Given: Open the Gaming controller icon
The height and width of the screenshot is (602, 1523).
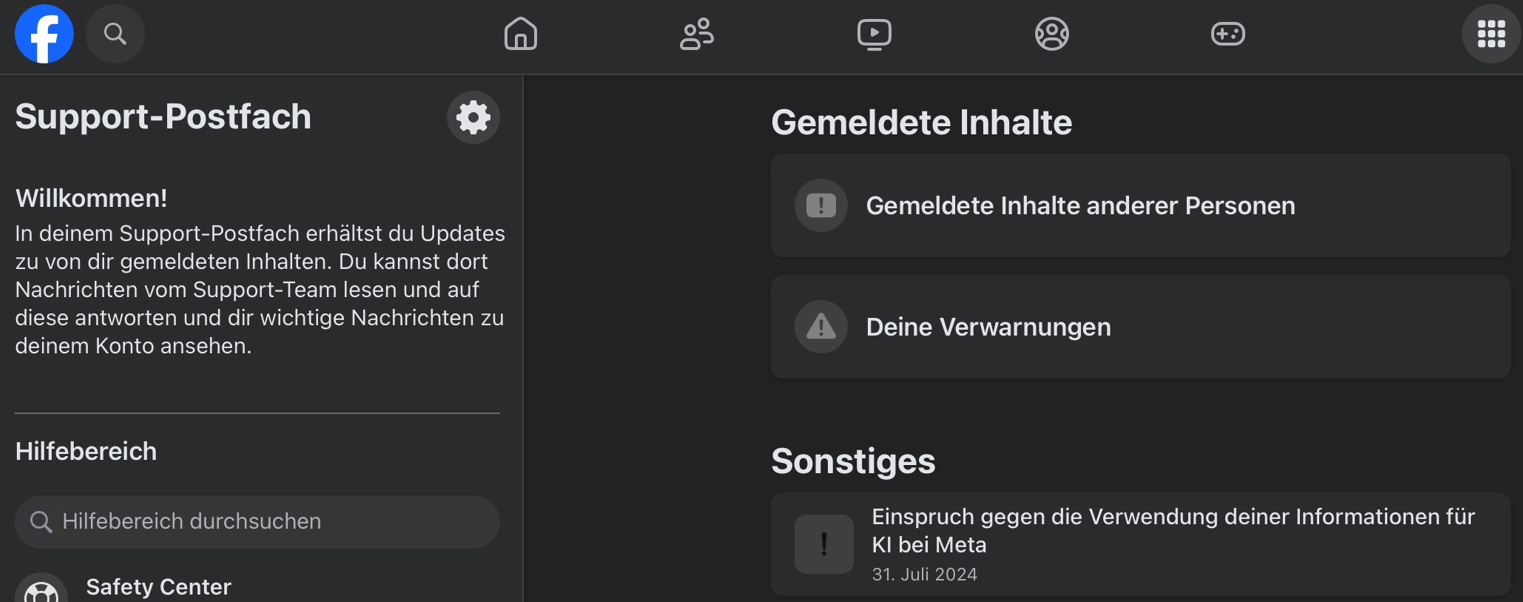Looking at the screenshot, I should point(1227,34).
